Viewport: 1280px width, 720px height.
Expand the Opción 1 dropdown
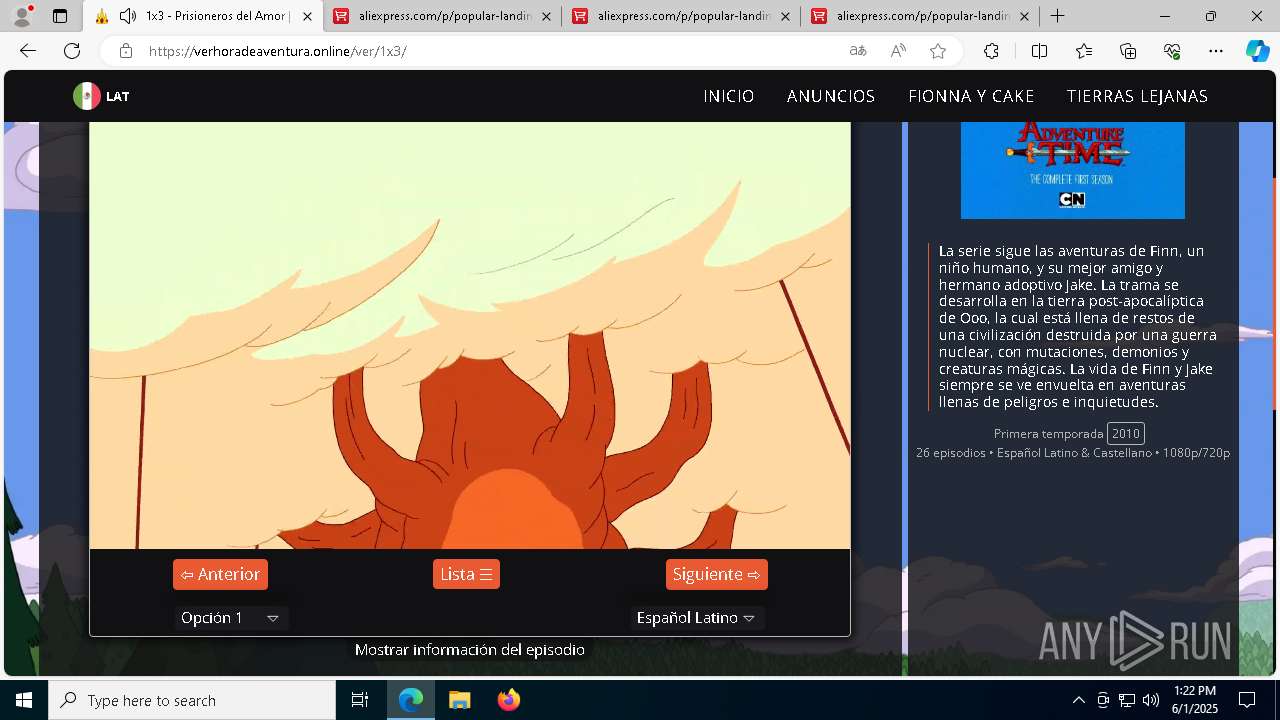(231, 618)
